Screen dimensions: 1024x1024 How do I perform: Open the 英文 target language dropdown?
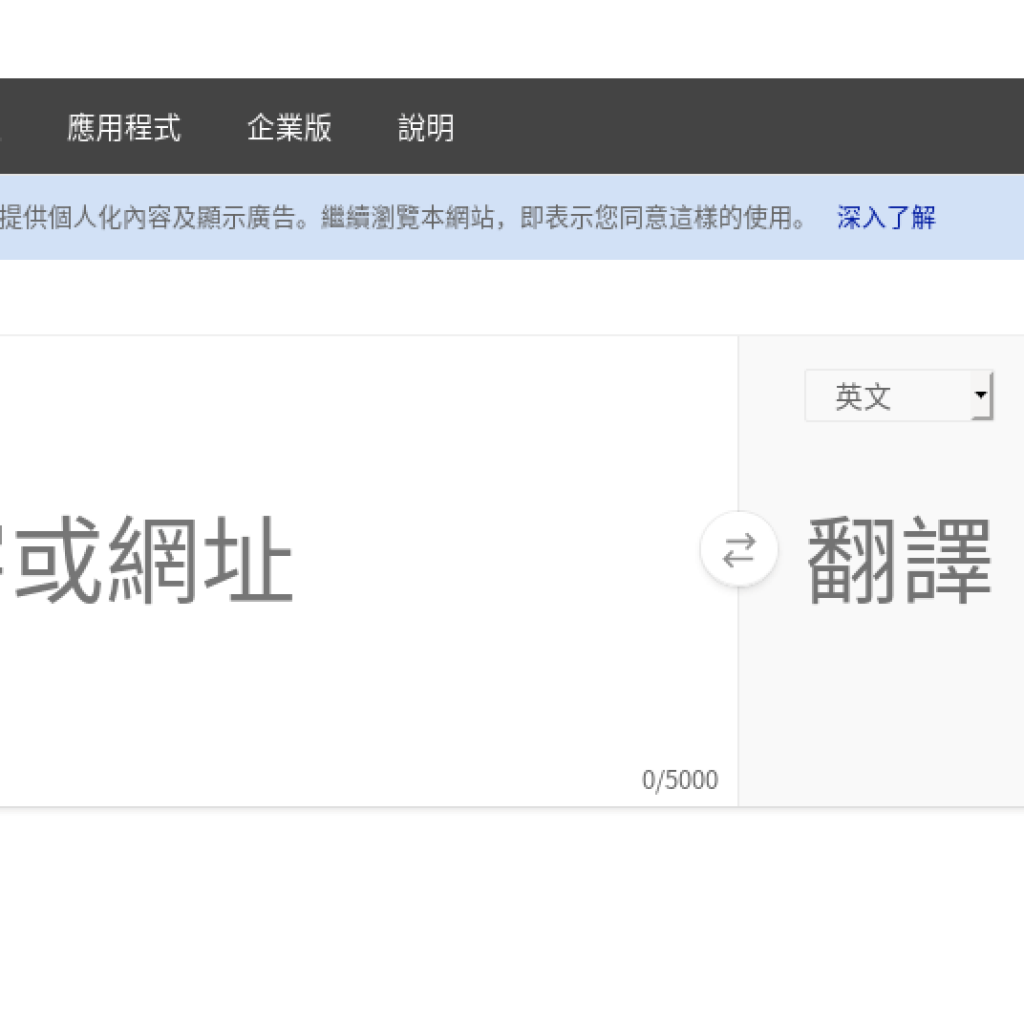tap(898, 396)
